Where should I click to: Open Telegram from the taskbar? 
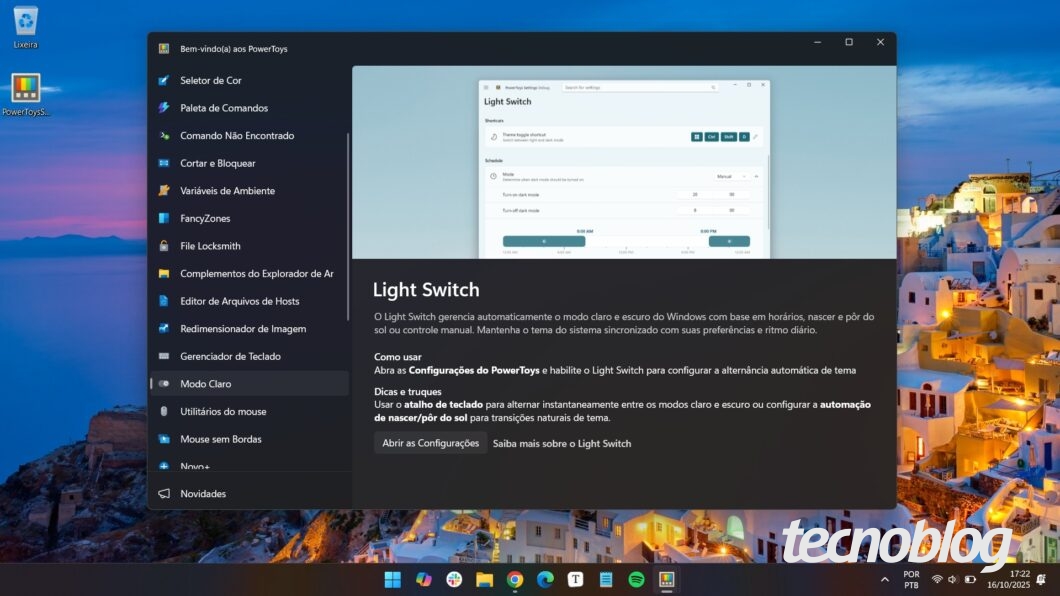pyautogui.click(x=575, y=579)
